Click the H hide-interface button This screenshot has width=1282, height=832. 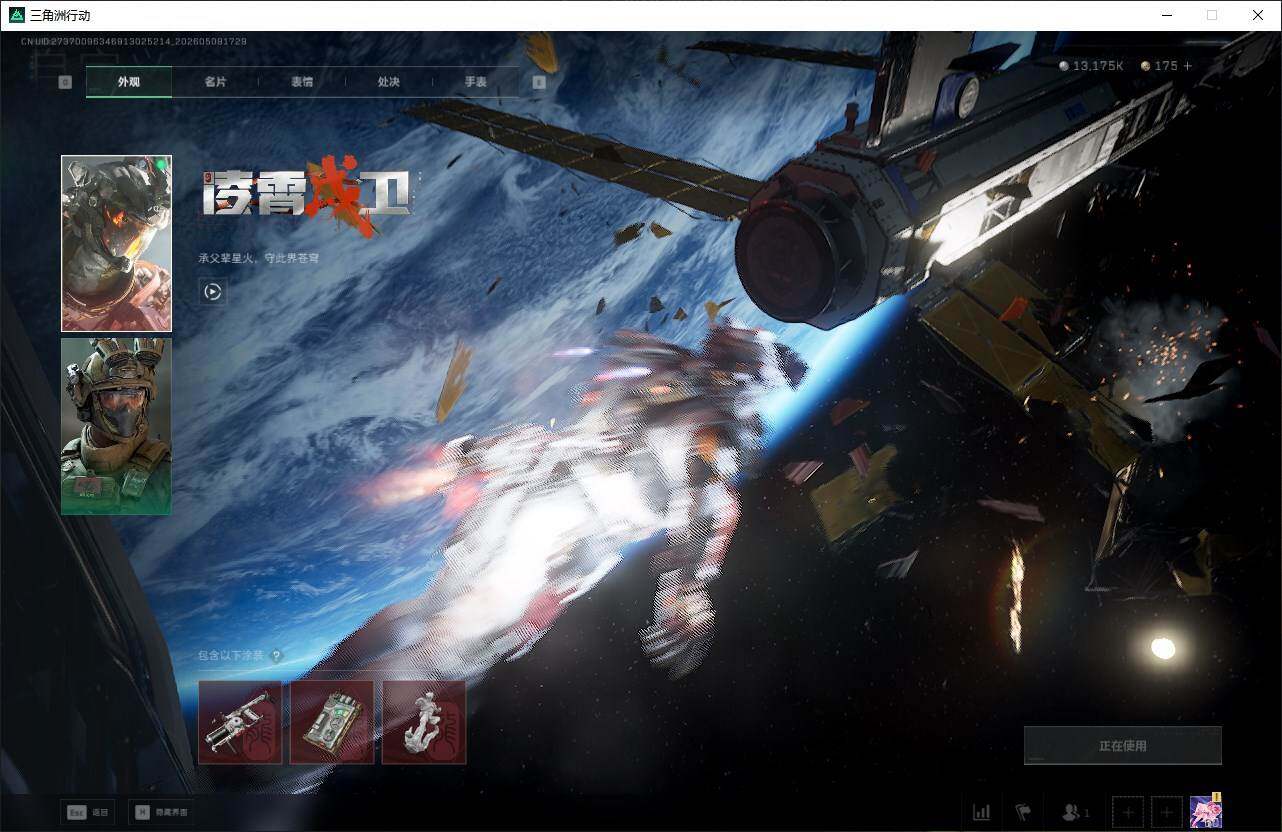click(x=162, y=812)
